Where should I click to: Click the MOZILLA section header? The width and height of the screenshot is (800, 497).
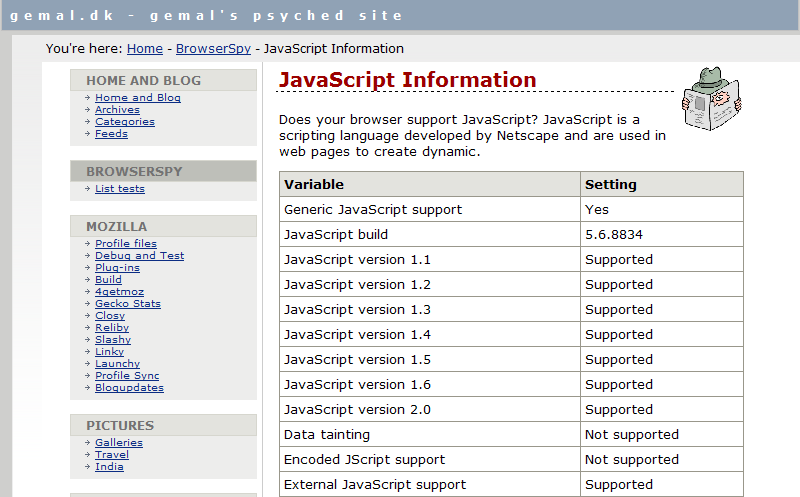[163, 226]
